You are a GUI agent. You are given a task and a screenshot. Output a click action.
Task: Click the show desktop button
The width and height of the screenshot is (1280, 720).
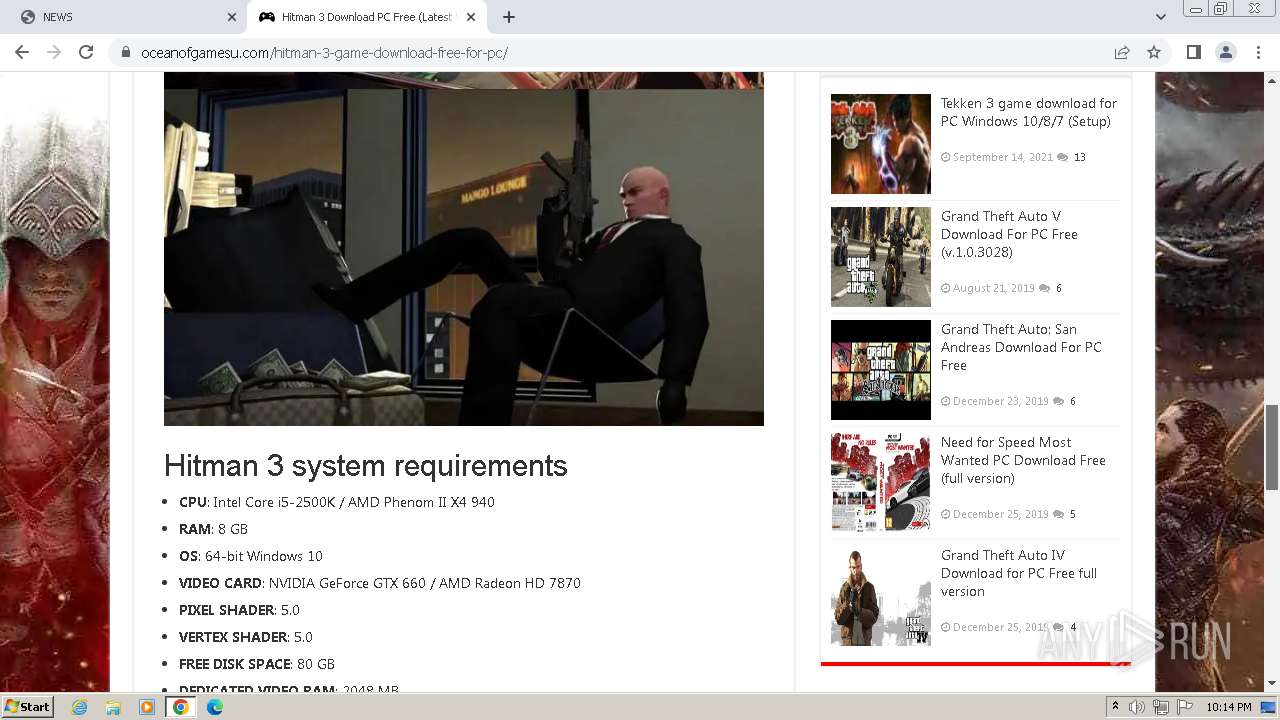point(1270,707)
